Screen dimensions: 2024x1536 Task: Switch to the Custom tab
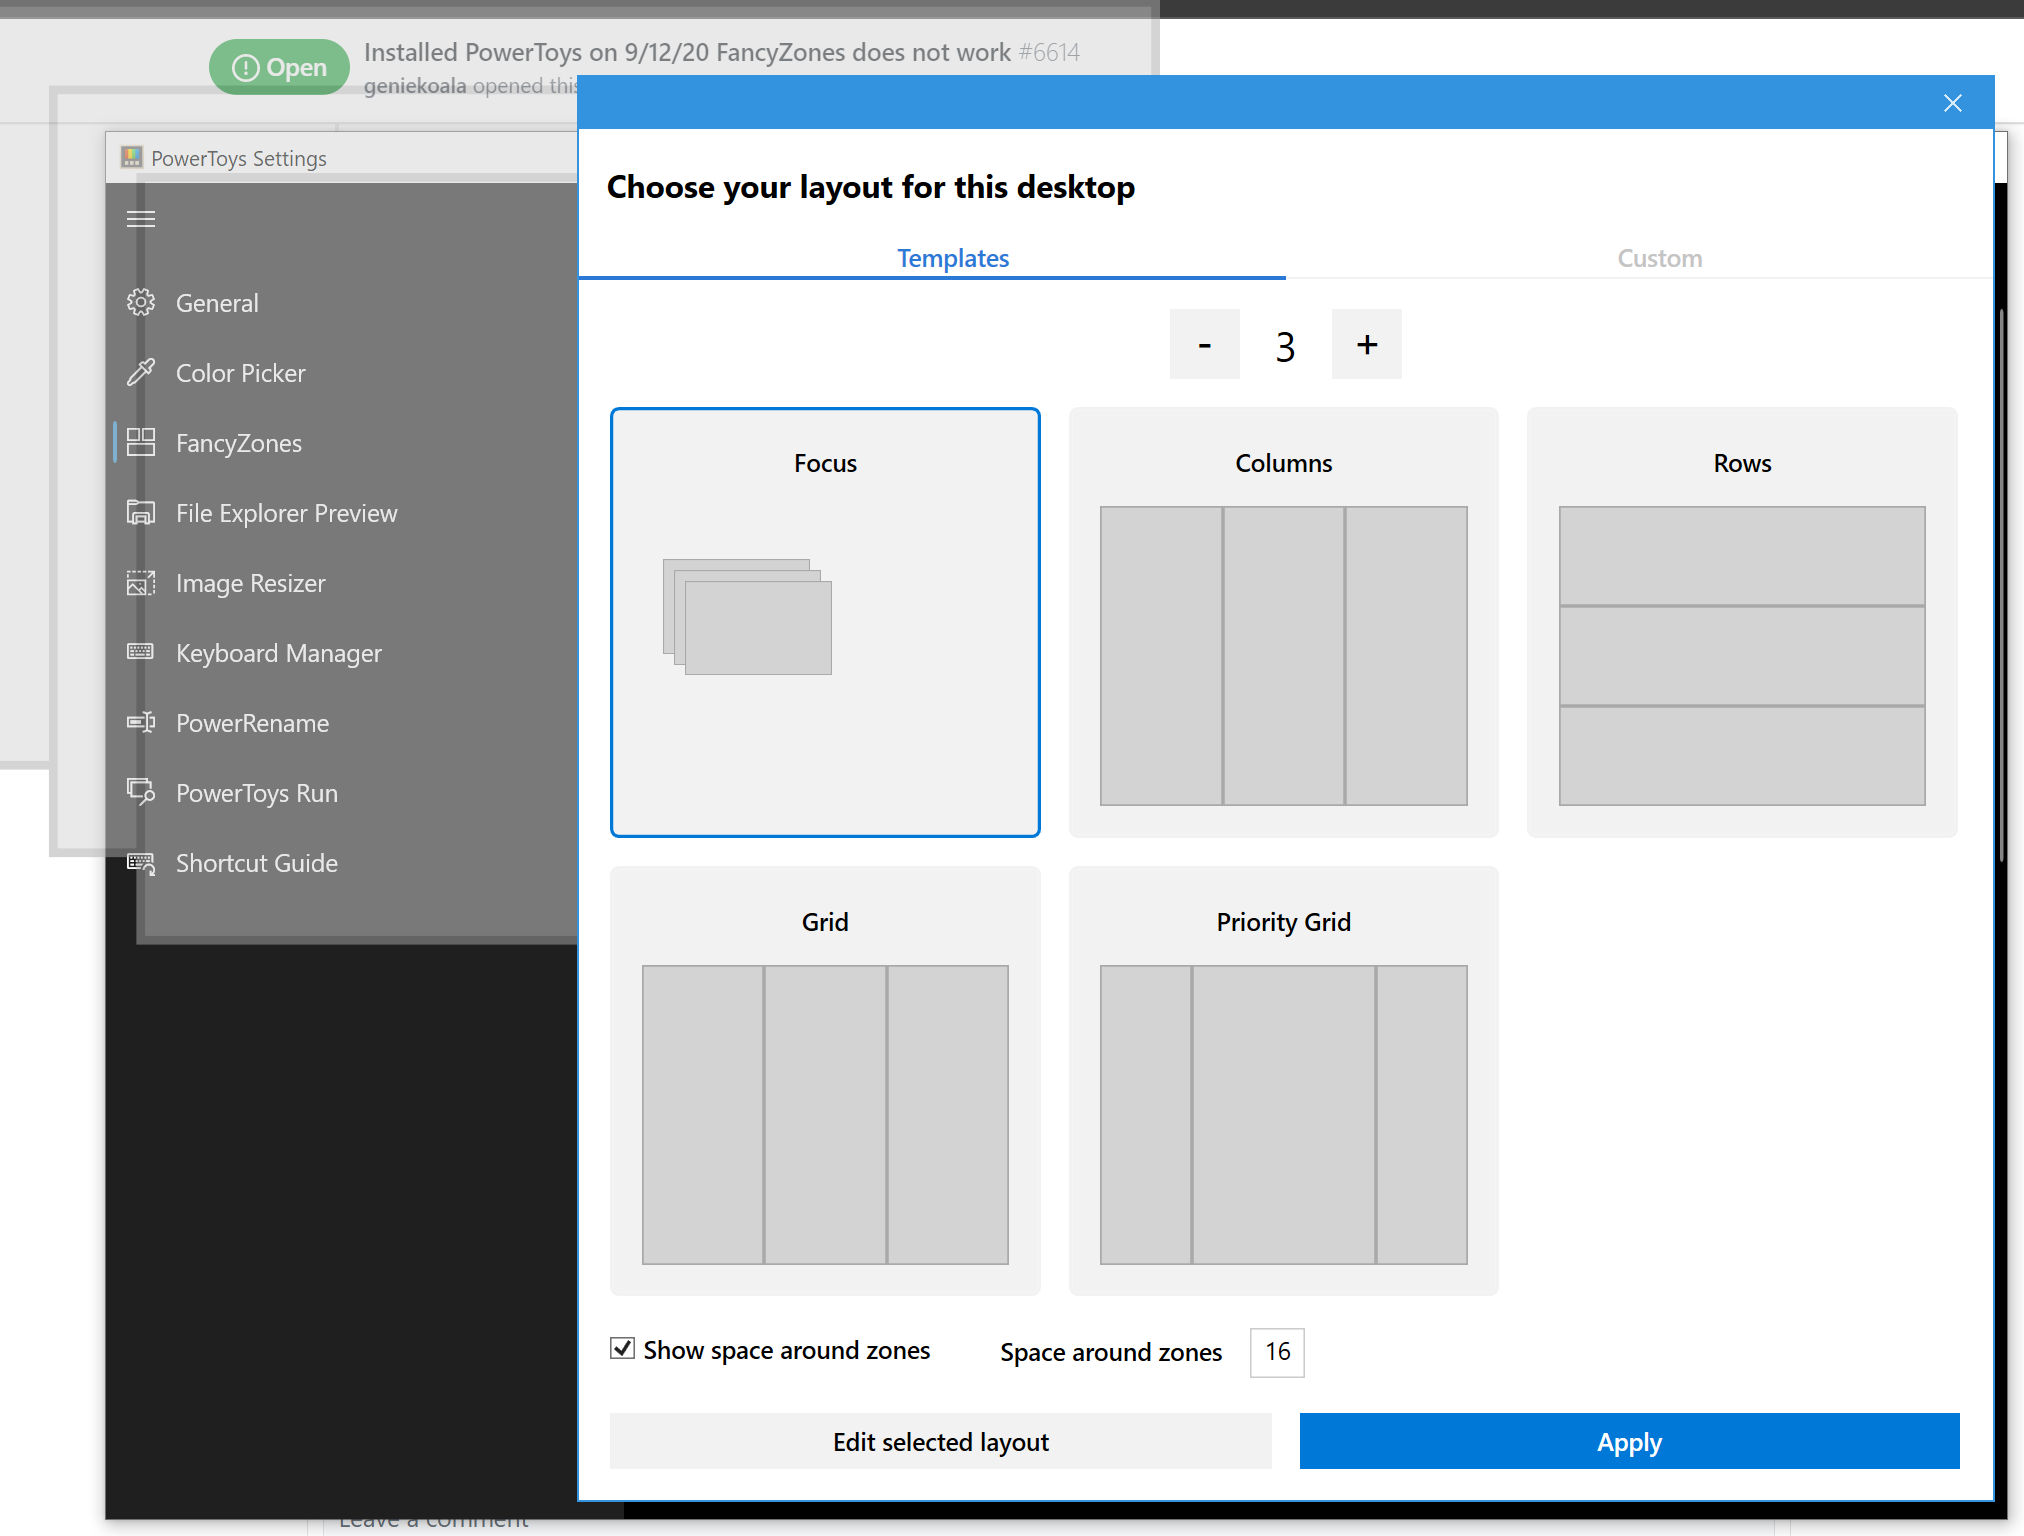coord(1659,258)
